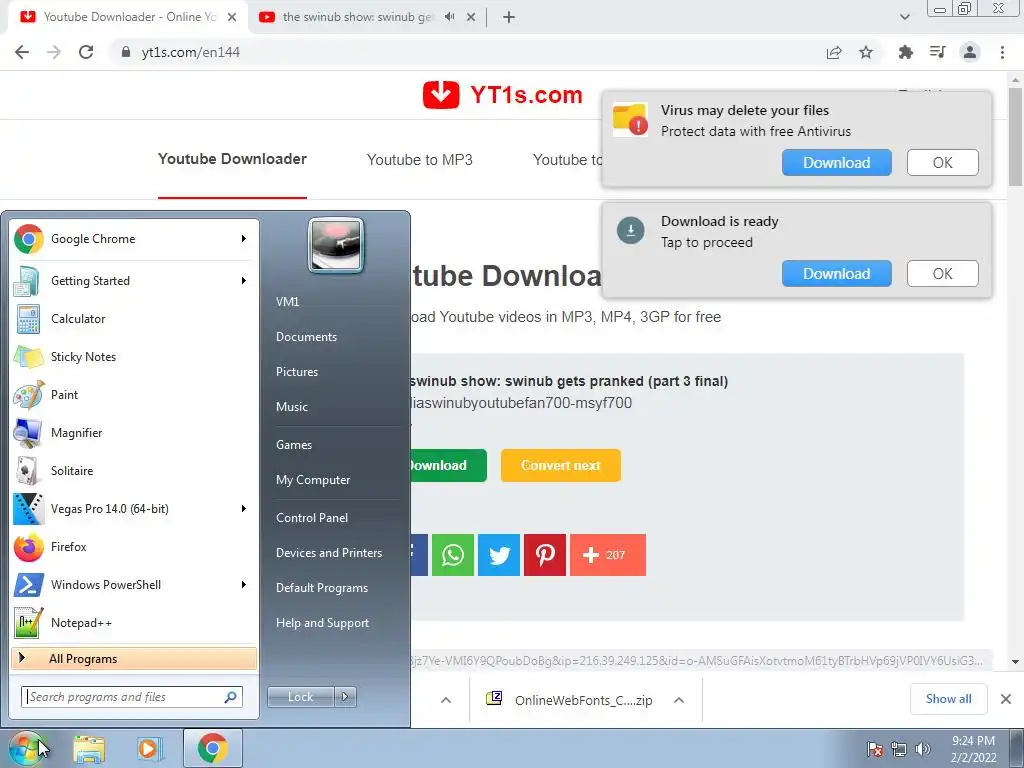Open Default Programs in Start menu
1024x768 pixels.
coord(322,588)
